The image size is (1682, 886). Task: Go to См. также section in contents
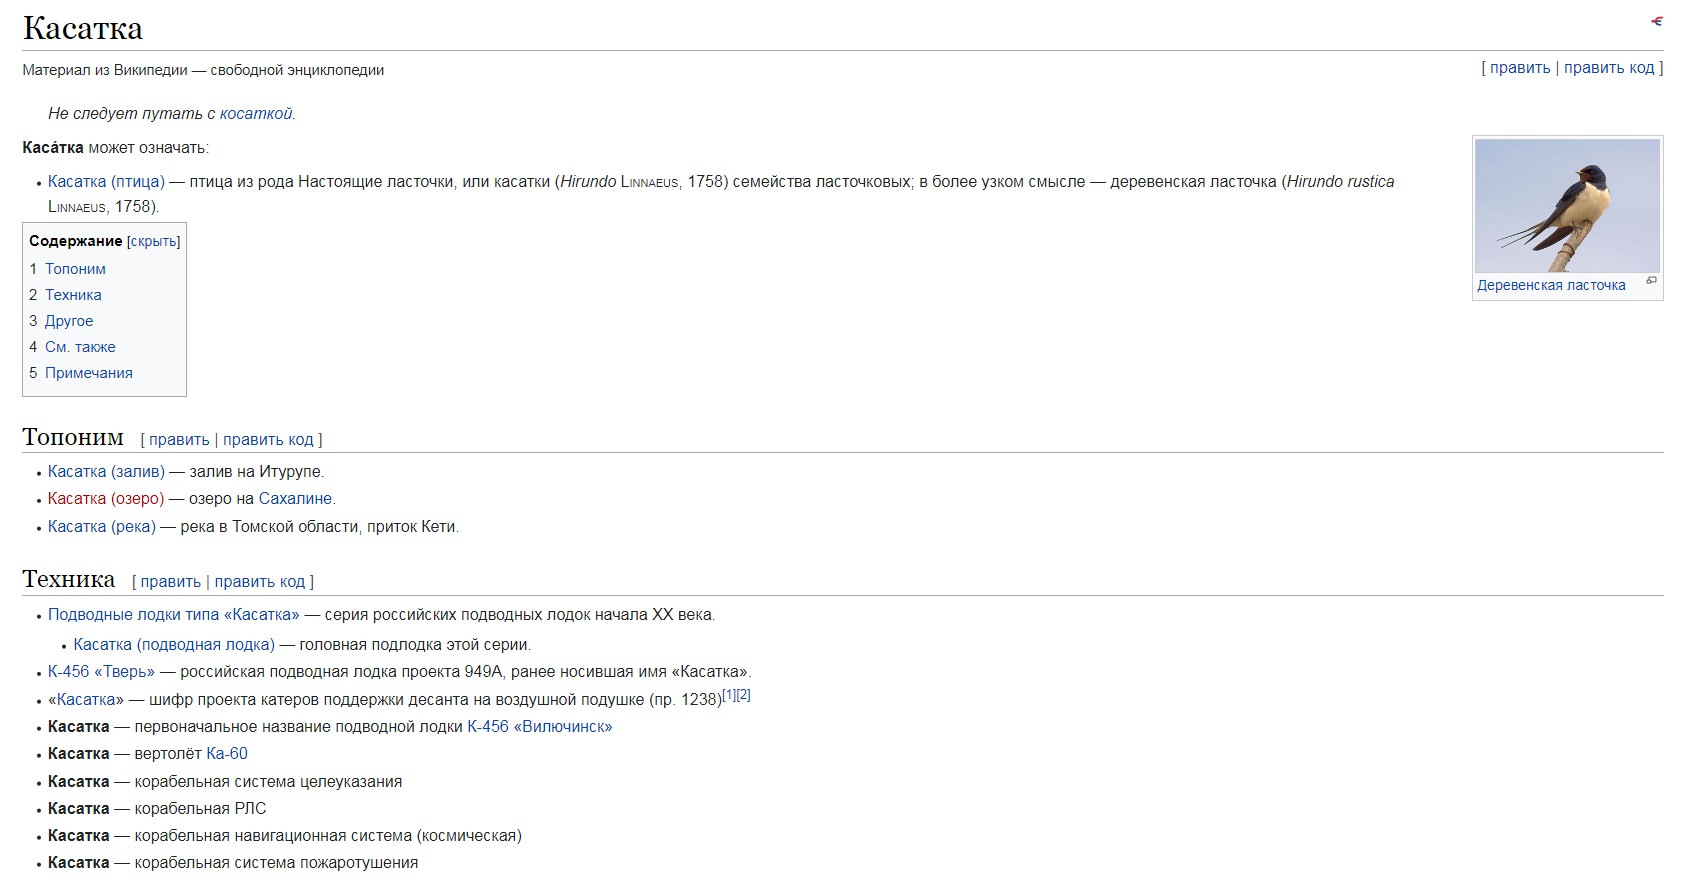coord(80,347)
